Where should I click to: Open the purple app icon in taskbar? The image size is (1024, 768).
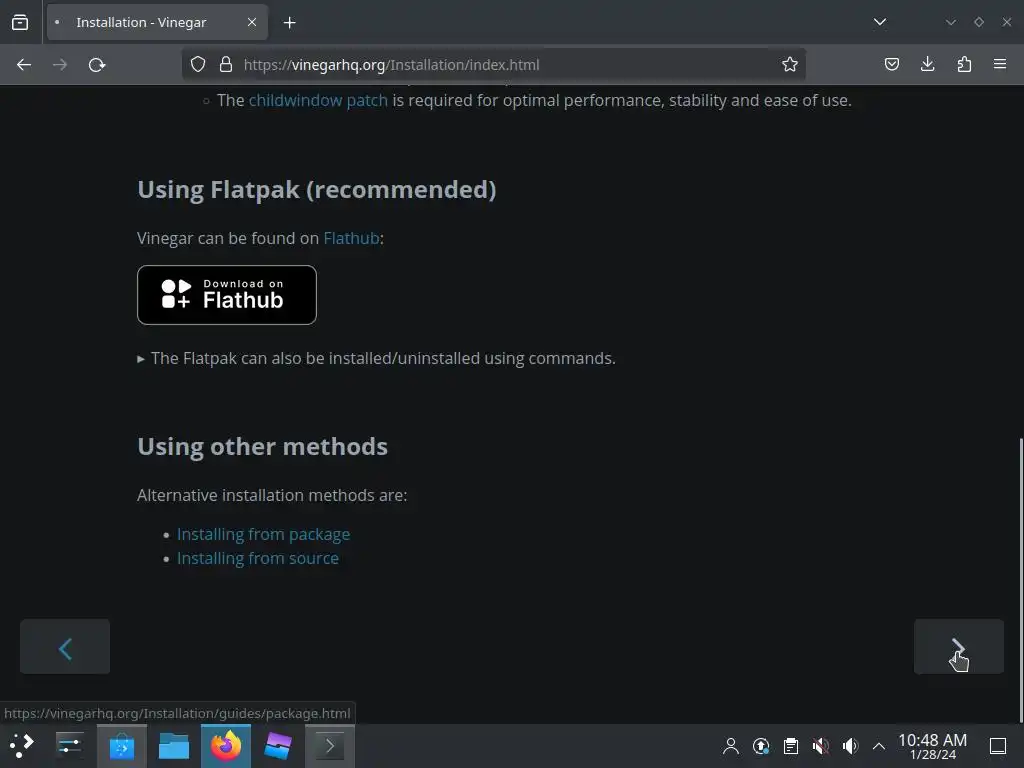click(x=278, y=746)
